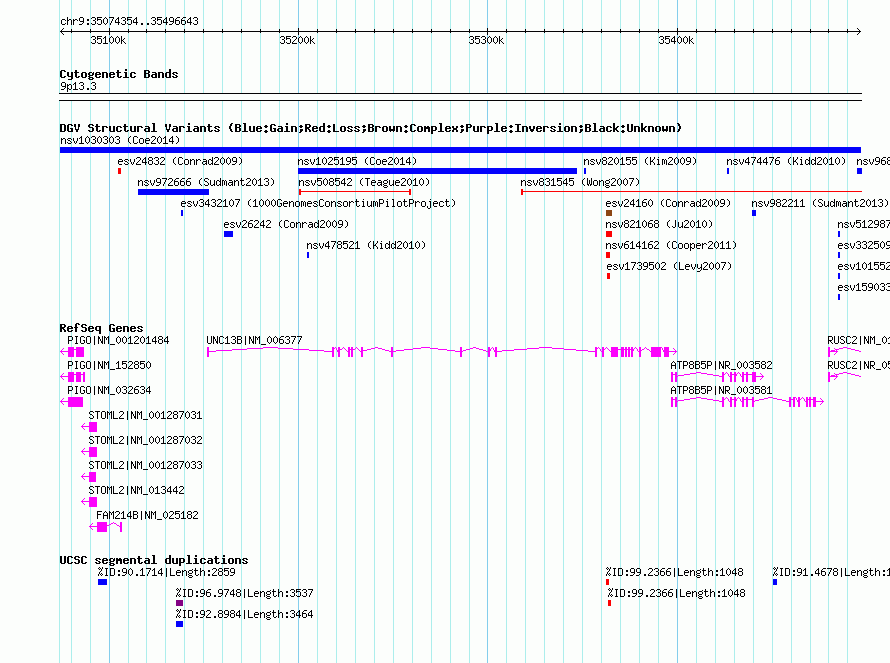The height and width of the screenshot is (663, 890).
Task: Click the 92.8984% identity duplication block
Action: click(179, 624)
